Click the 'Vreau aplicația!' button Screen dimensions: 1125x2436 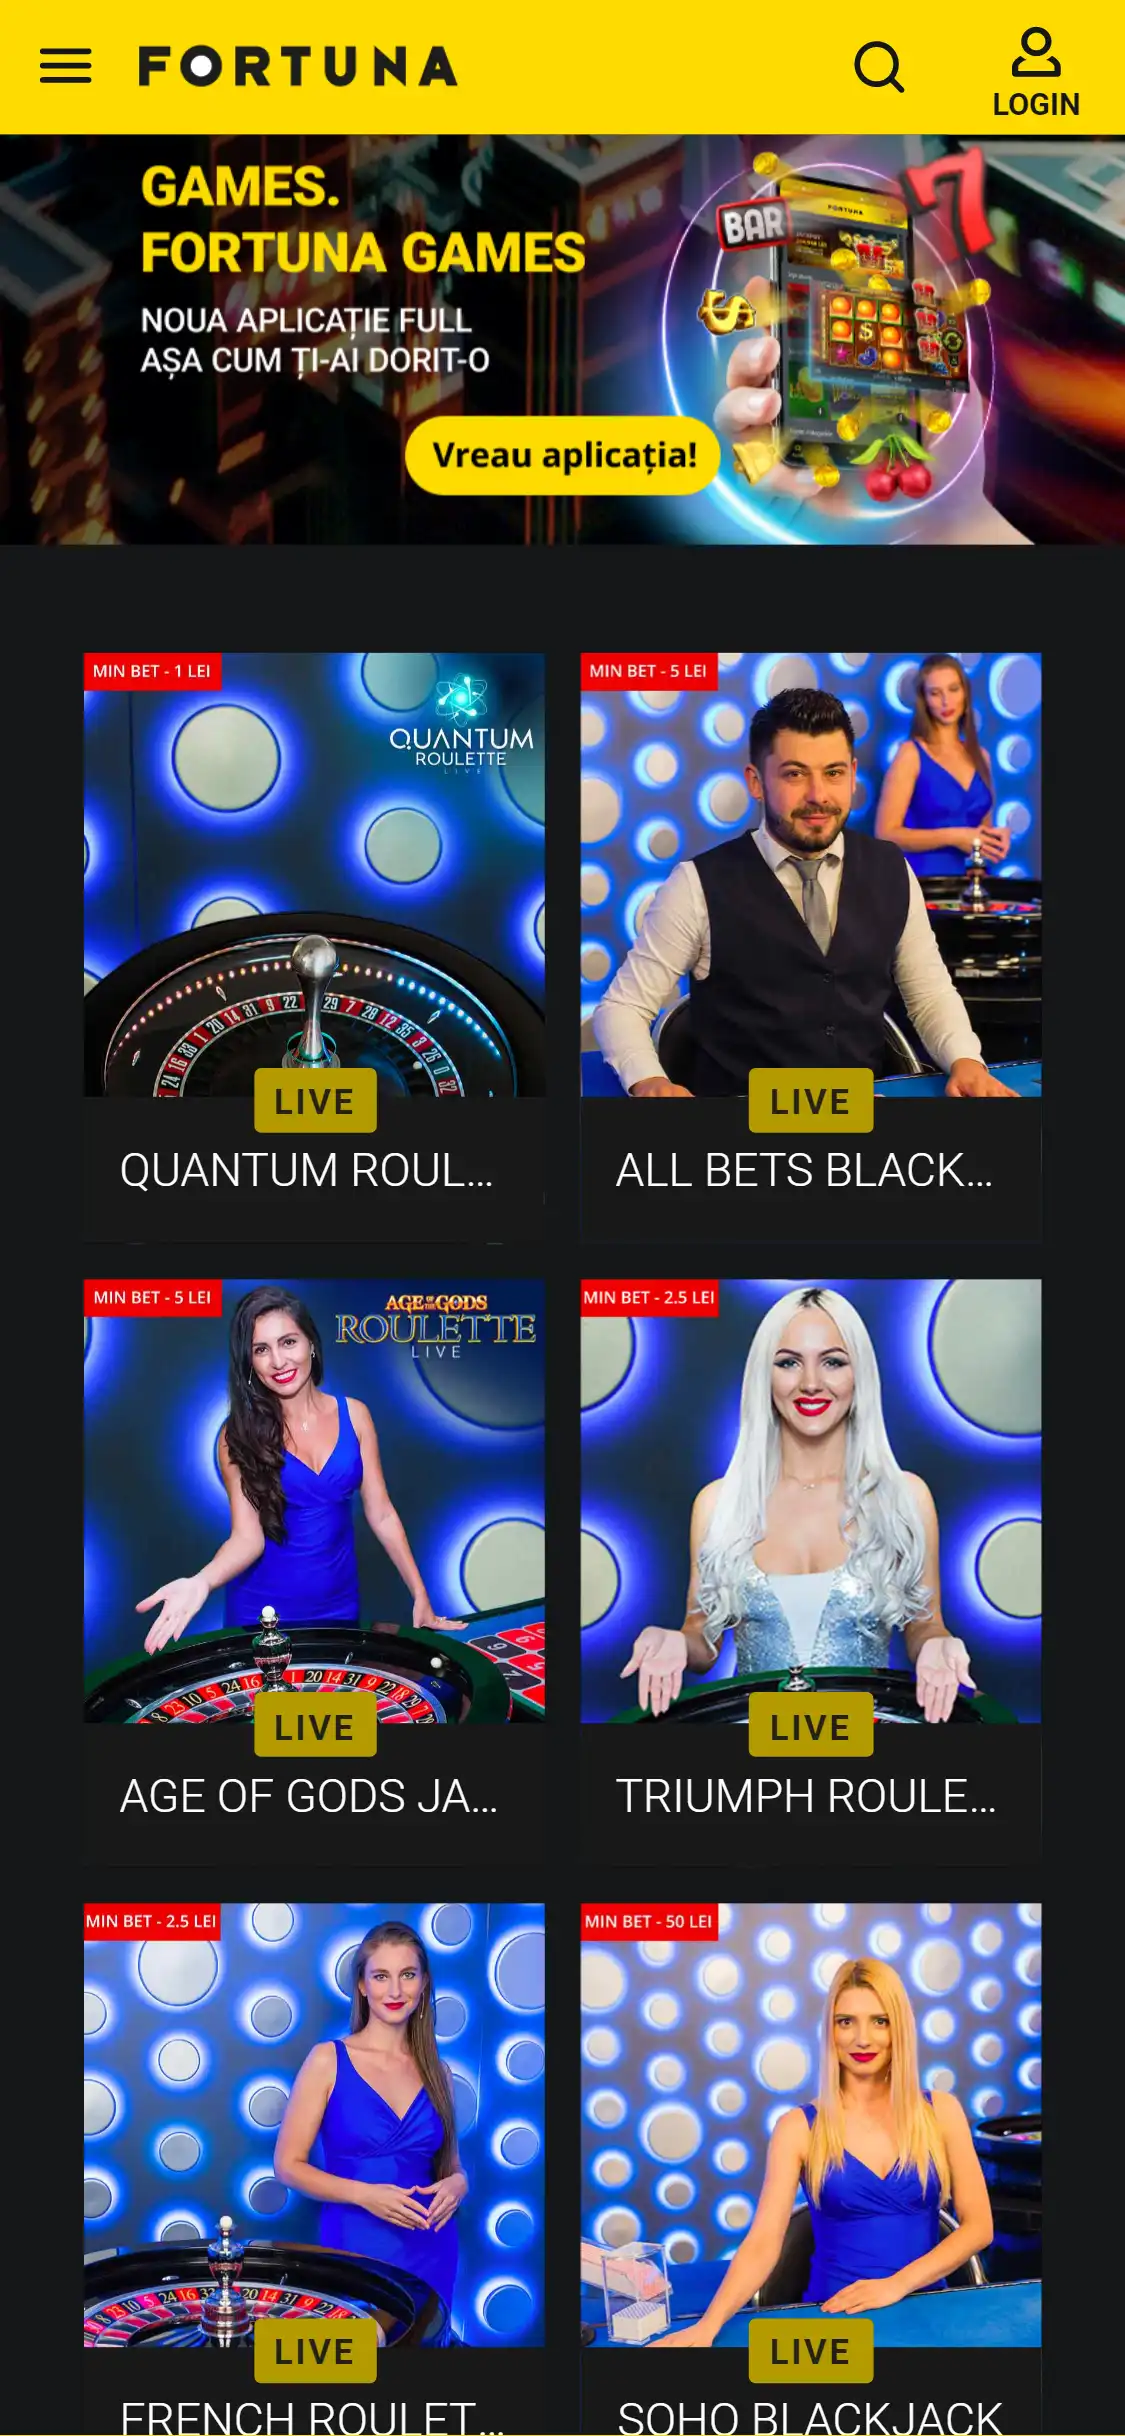tap(563, 455)
